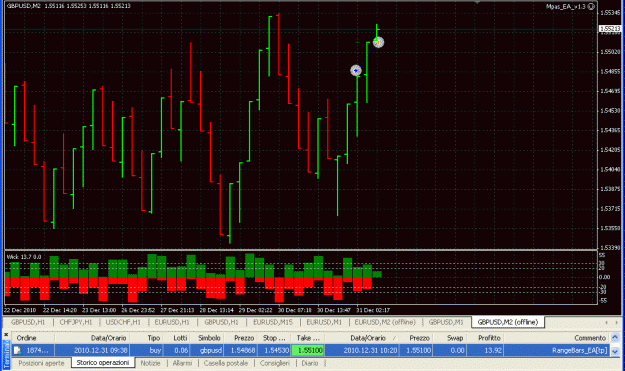625x371 pixels.
Task: Open the Notizie tab
Action: (150, 363)
